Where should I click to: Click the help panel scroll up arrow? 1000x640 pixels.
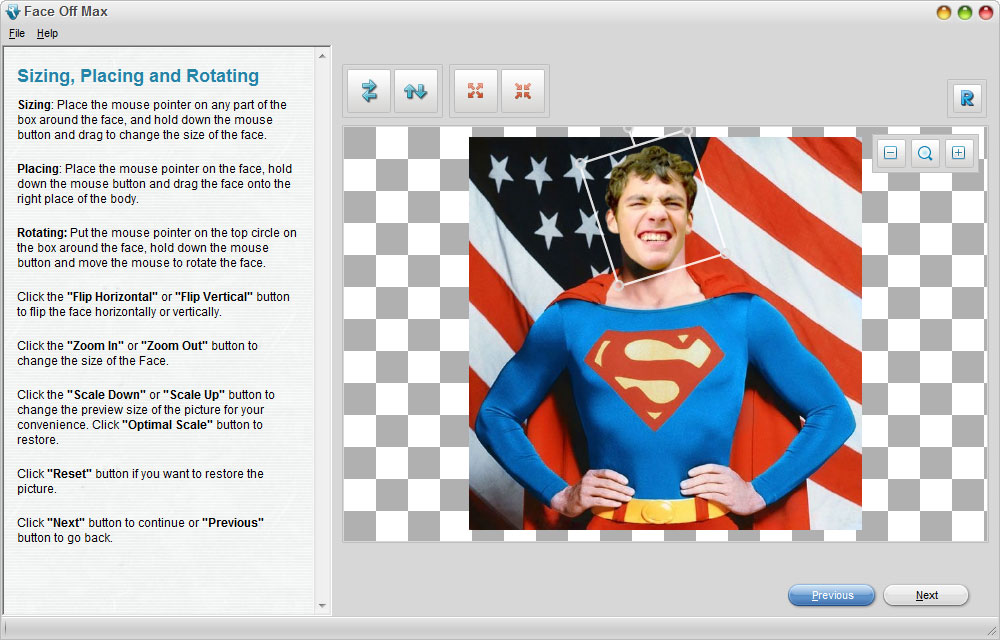tap(322, 56)
